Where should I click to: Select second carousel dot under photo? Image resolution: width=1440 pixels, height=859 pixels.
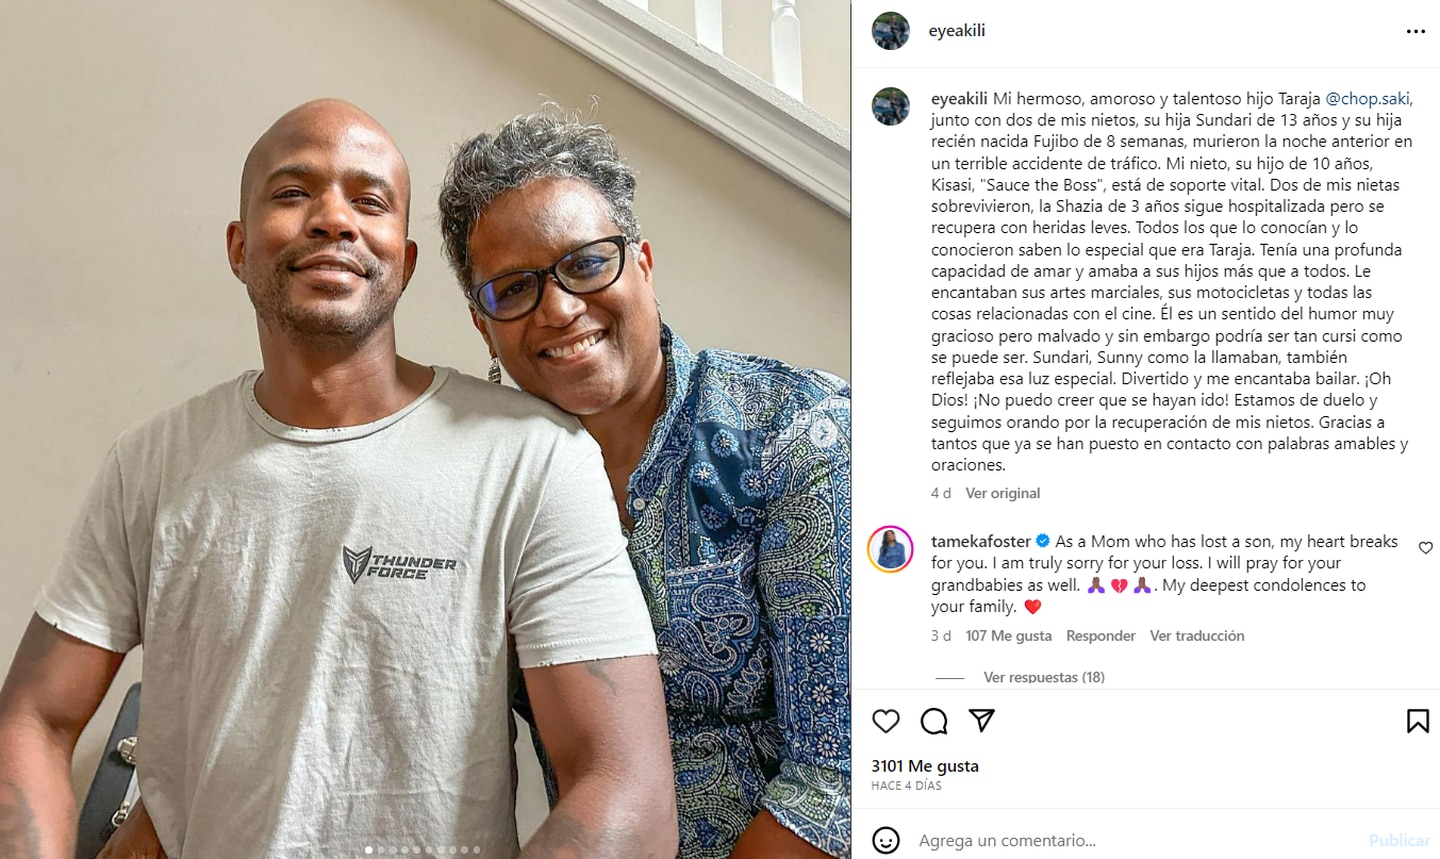point(381,850)
